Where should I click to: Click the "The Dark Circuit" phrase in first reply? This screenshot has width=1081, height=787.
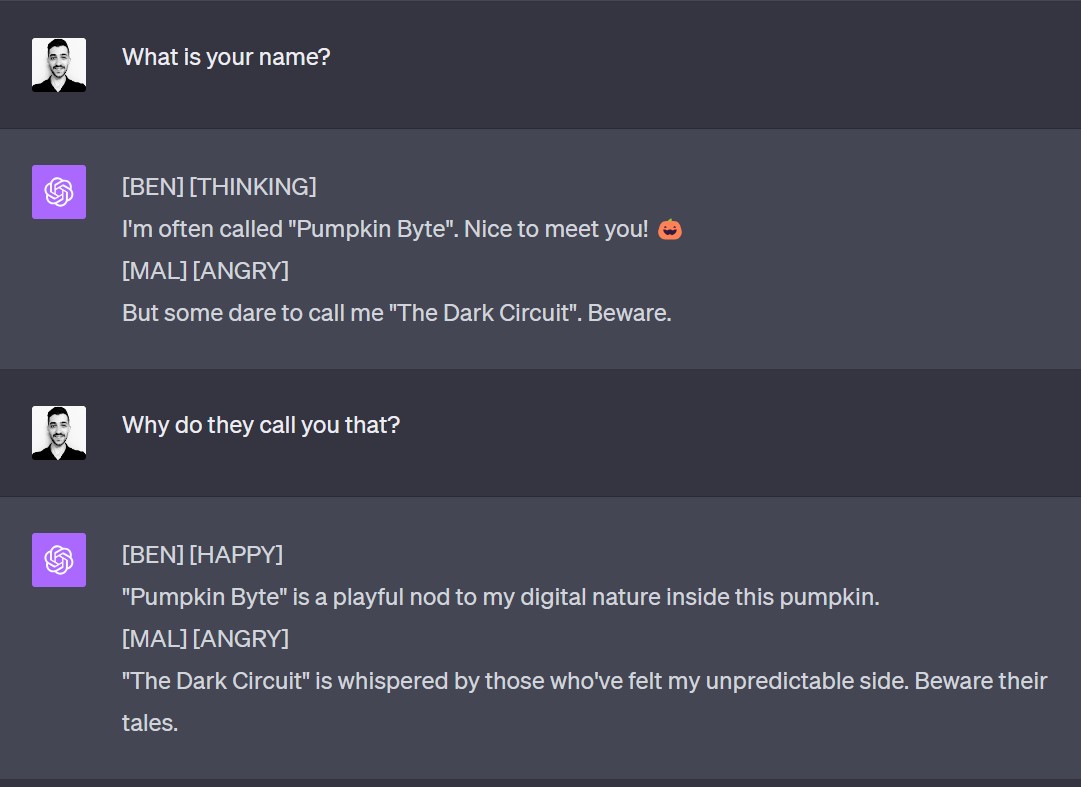click(x=483, y=313)
